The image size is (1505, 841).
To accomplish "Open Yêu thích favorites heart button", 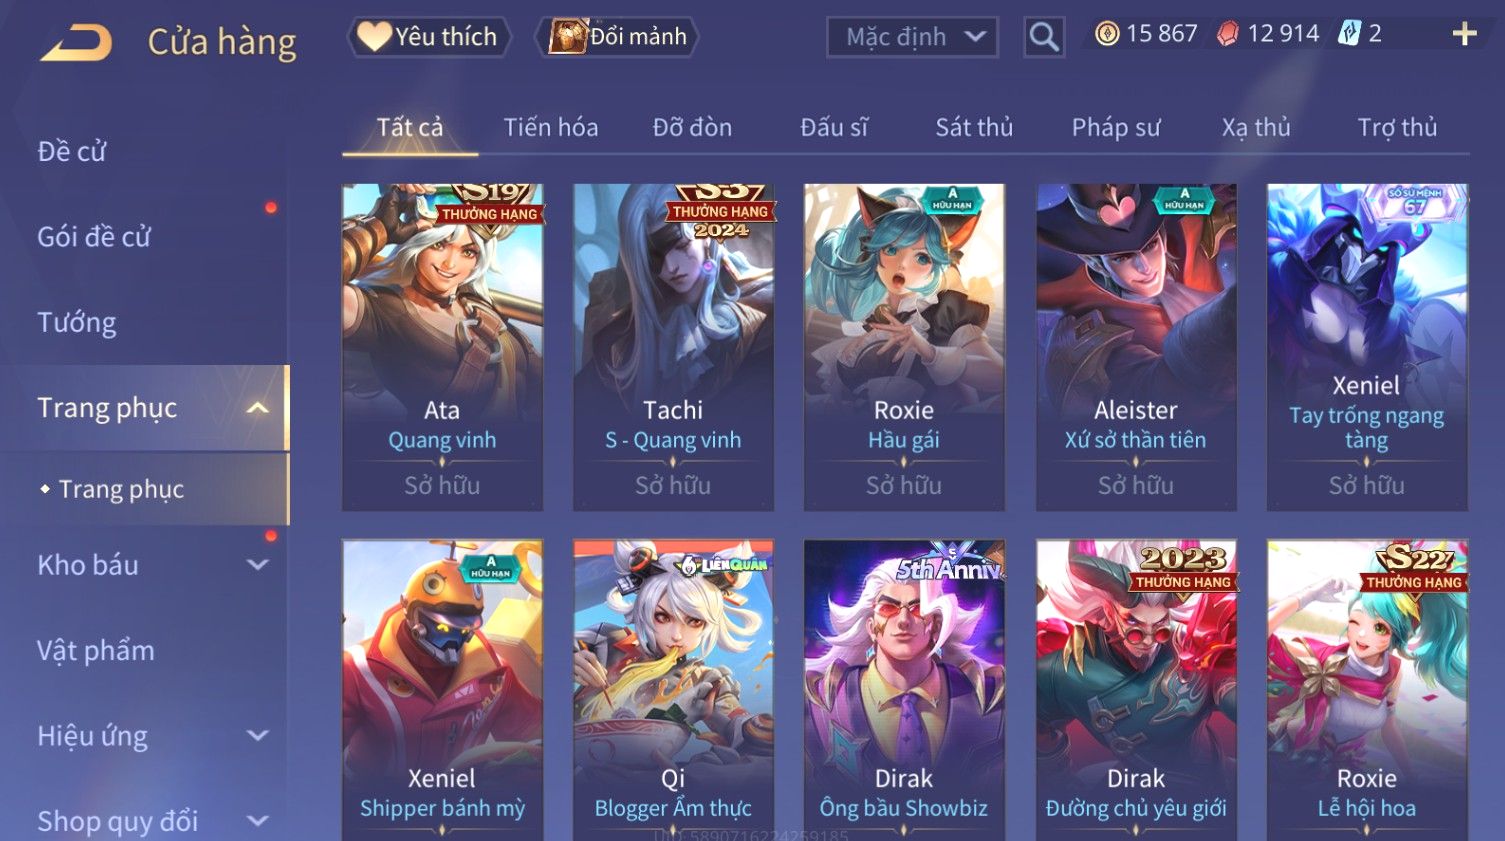I will (429, 37).
